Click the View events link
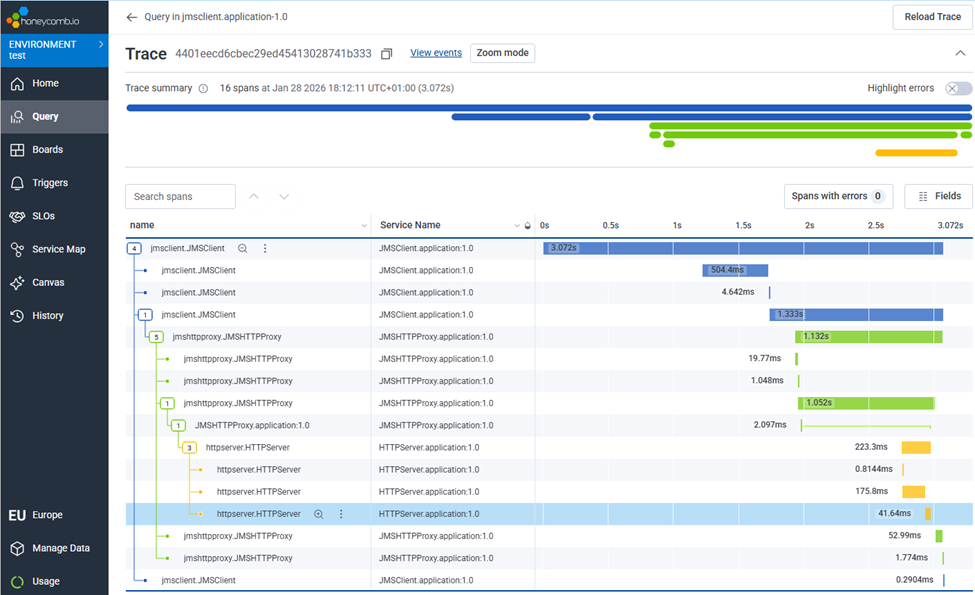The image size is (975, 595). (436, 53)
